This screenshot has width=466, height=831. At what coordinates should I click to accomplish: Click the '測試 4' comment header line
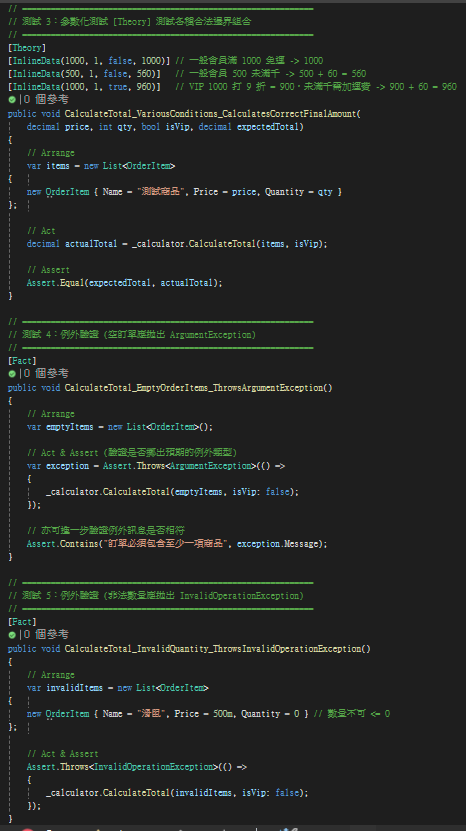pyautogui.click(x=132, y=335)
